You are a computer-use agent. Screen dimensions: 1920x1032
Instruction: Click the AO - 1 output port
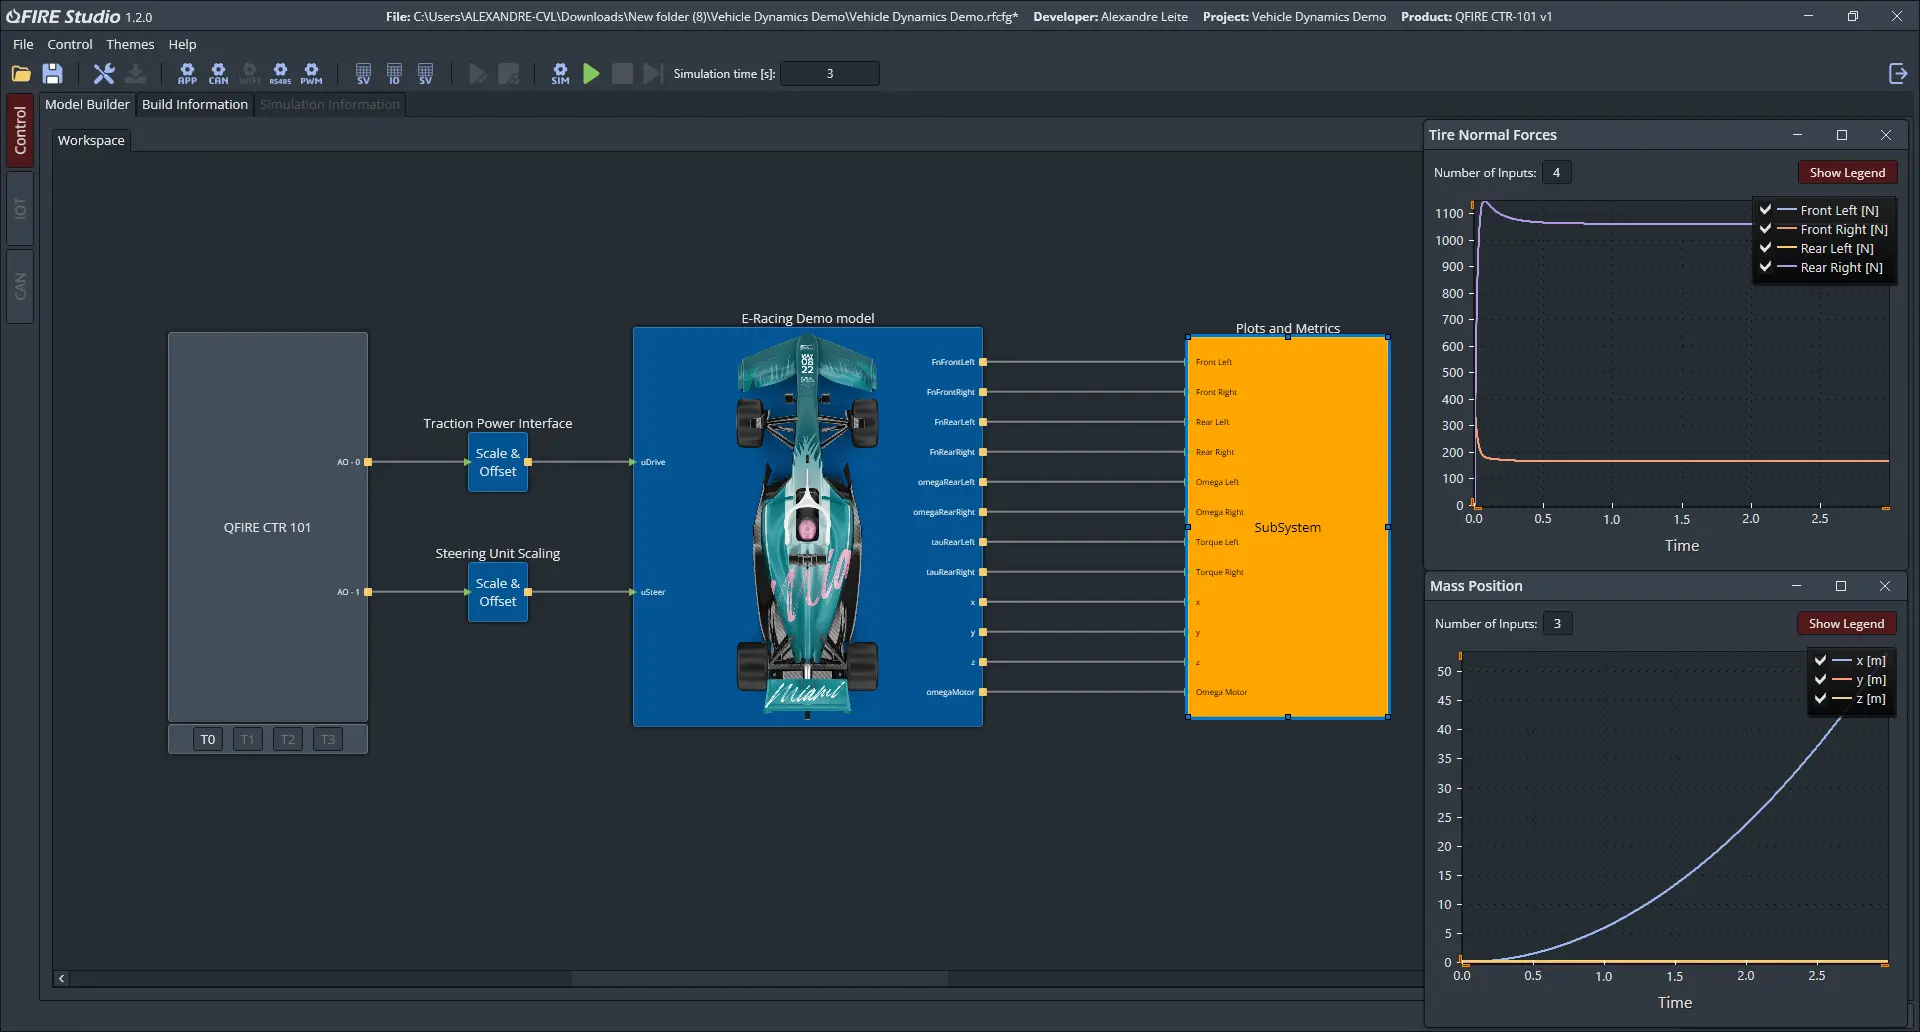pyautogui.click(x=368, y=592)
